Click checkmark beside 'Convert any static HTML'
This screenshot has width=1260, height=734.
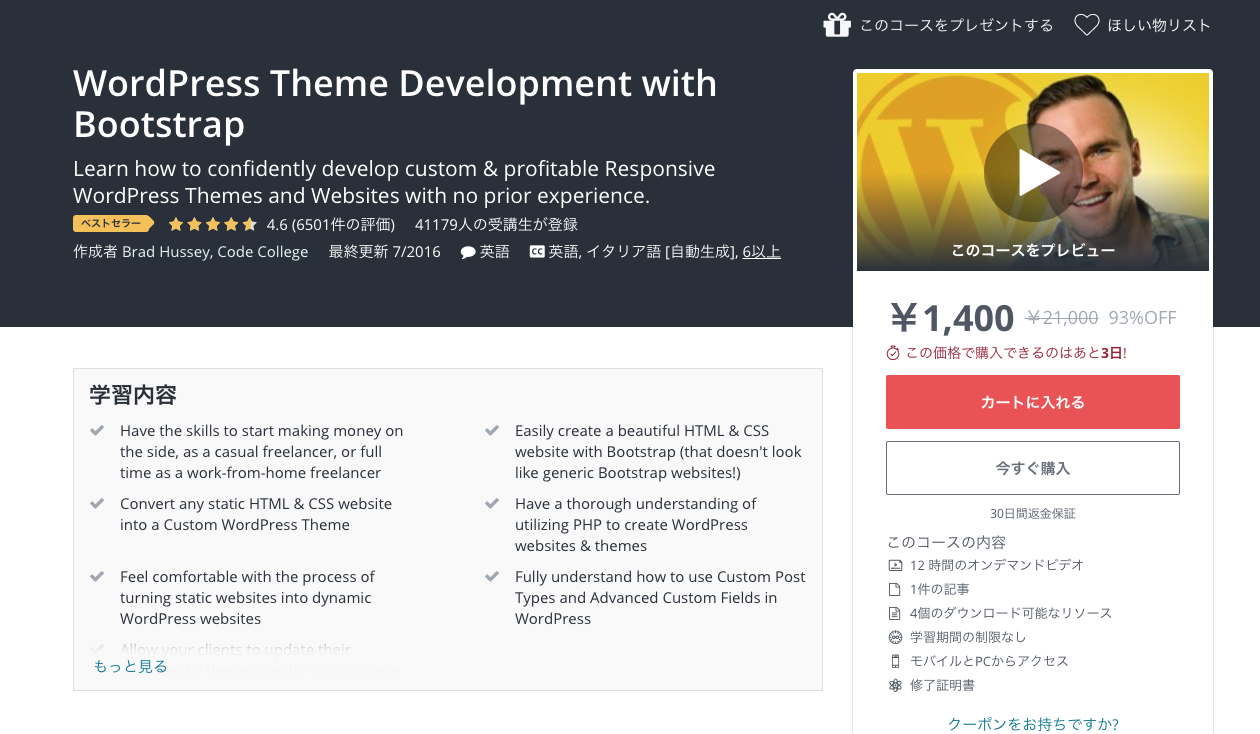click(97, 504)
